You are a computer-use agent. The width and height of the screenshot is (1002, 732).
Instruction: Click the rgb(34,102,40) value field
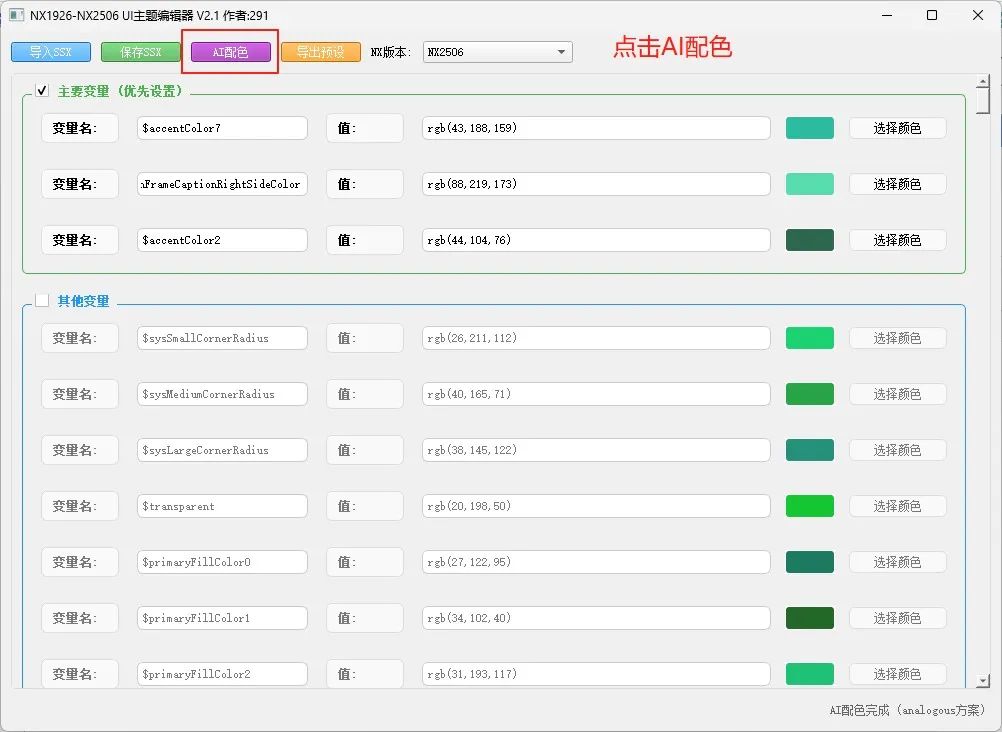click(x=596, y=618)
